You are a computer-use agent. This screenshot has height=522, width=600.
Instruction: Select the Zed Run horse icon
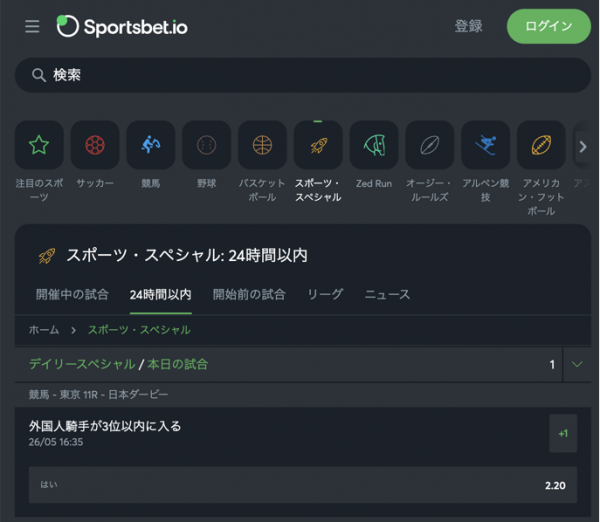click(374, 145)
